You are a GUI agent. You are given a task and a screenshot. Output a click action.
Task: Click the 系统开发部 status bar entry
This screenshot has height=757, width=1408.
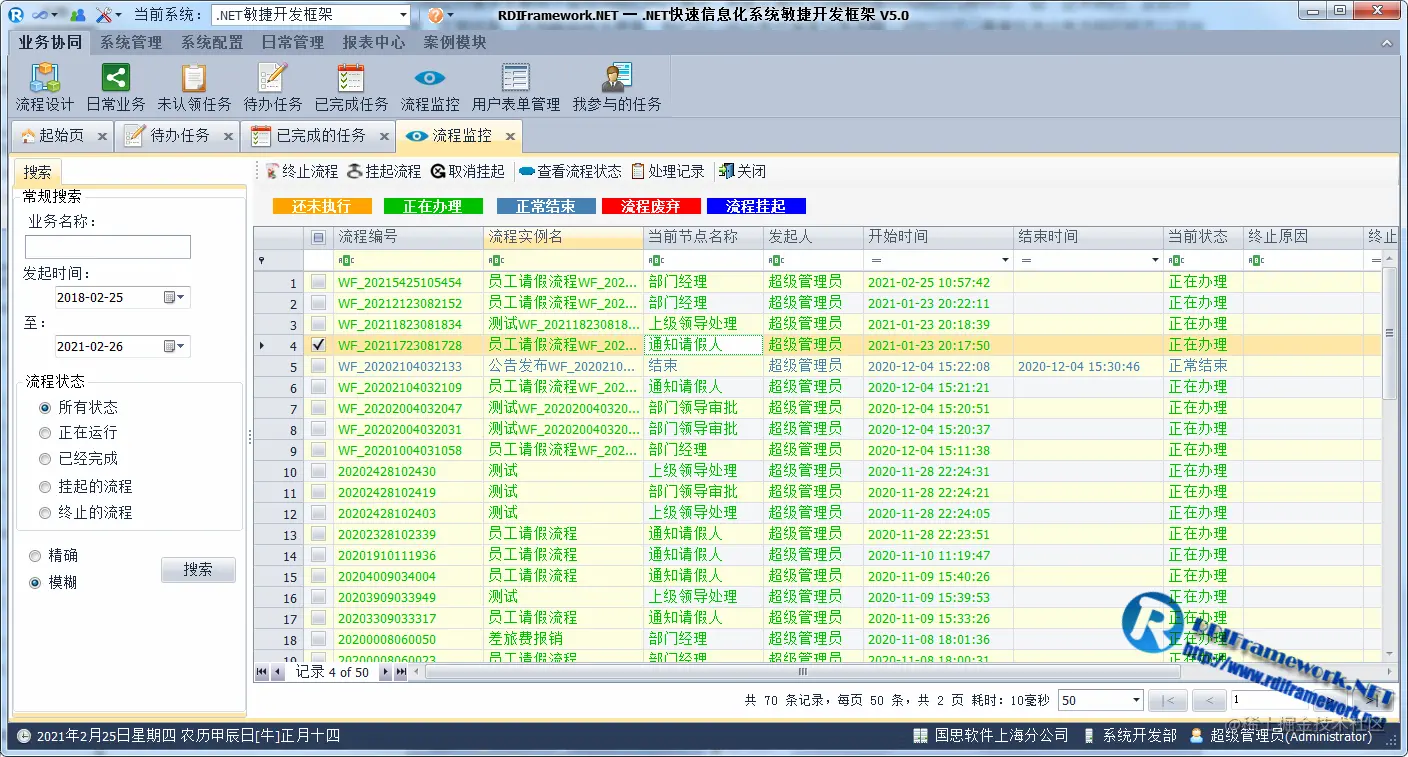(1130, 735)
